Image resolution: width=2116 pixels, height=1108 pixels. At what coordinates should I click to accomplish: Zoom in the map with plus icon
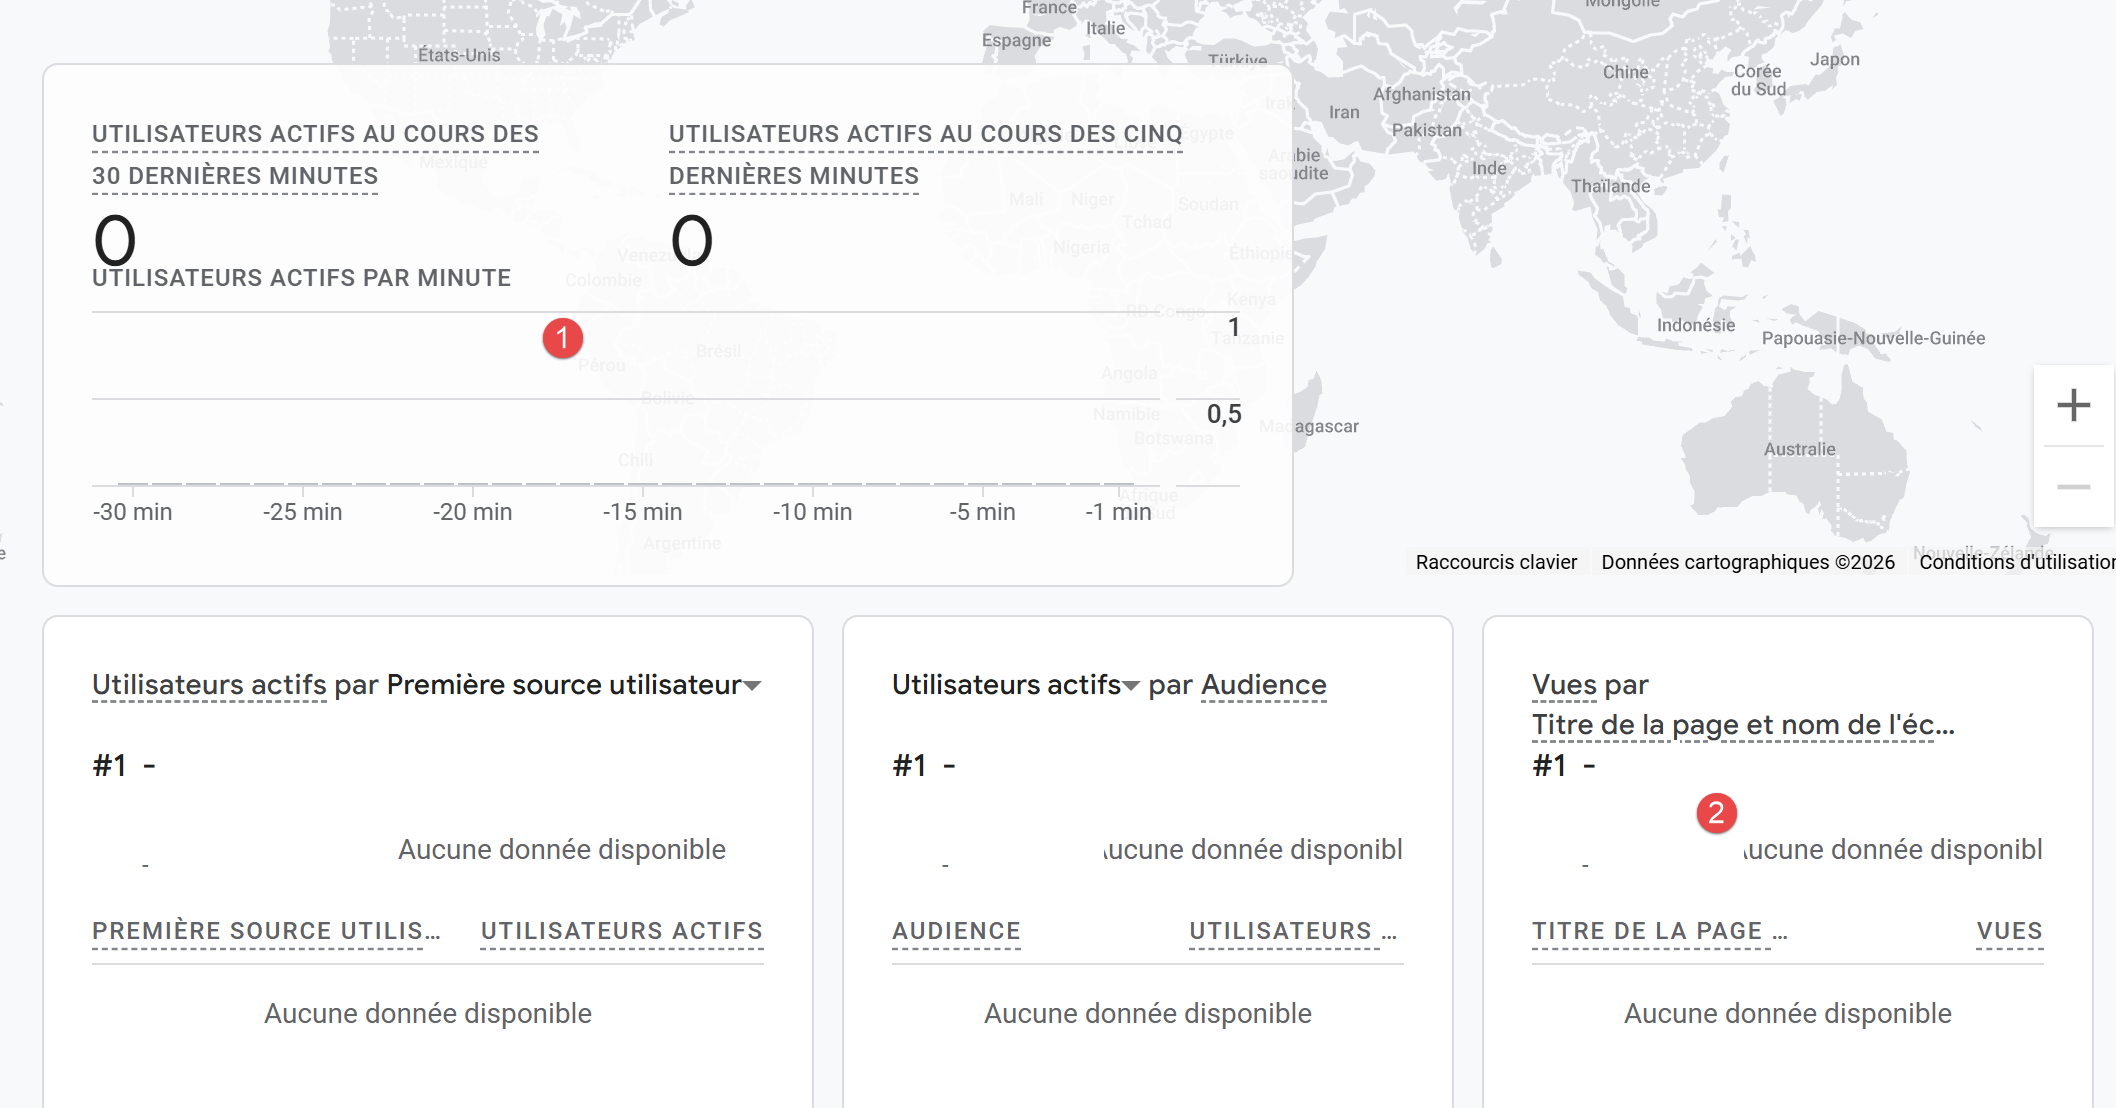click(x=2073, y=405)
